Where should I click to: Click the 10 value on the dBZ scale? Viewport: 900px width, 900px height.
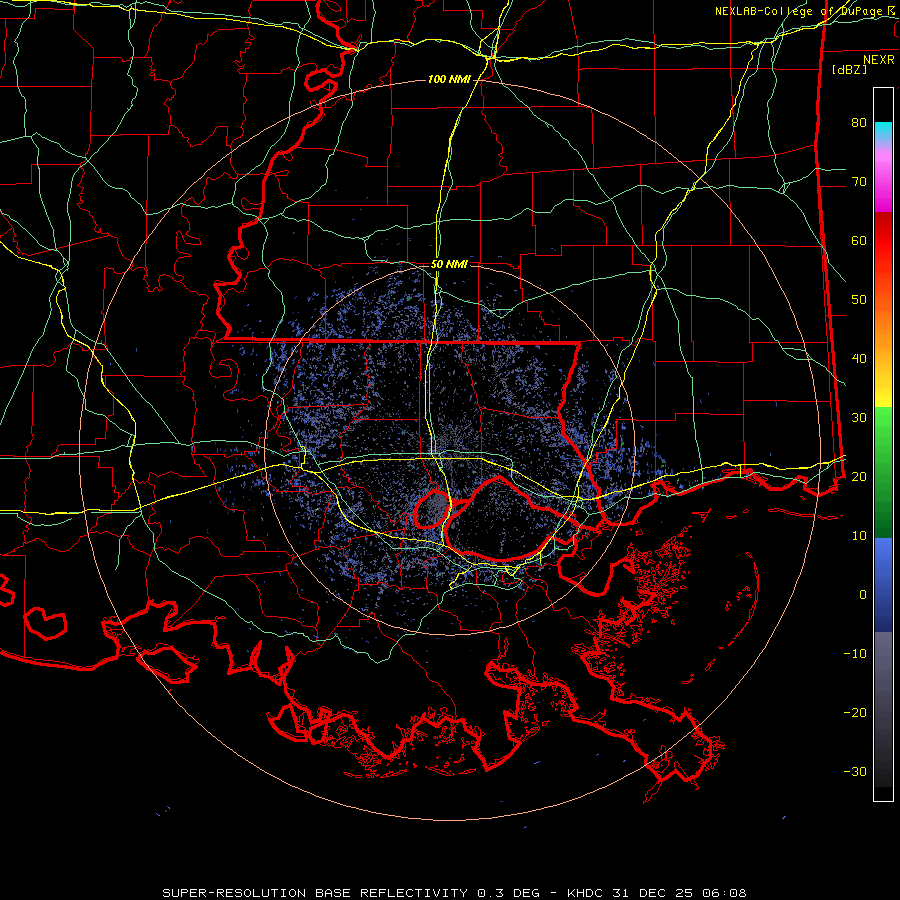(859, 536)
